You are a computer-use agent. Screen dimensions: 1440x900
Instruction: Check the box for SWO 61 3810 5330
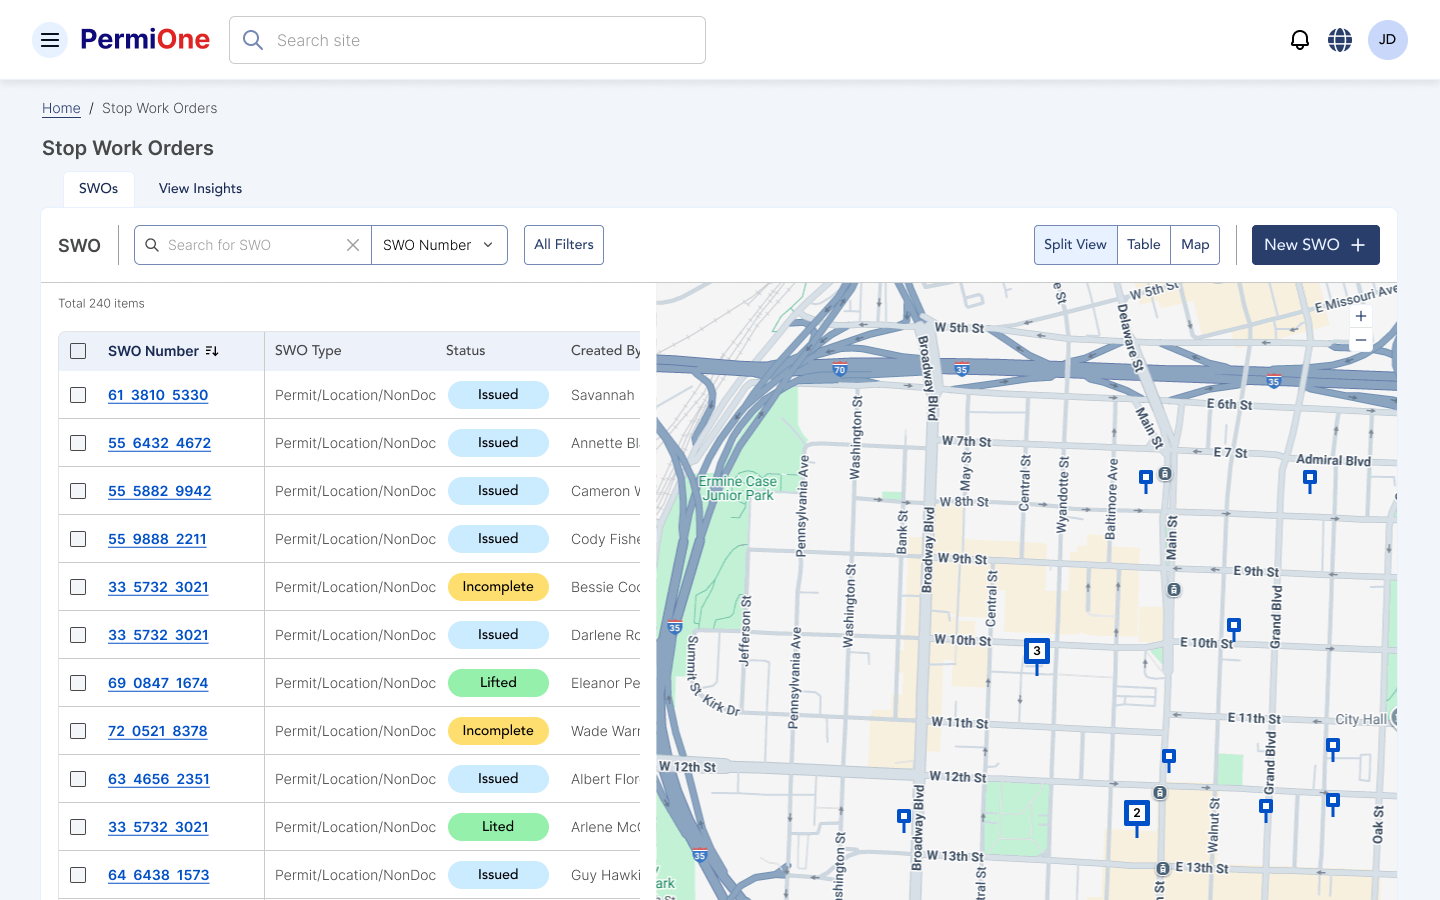coord(78,395)
